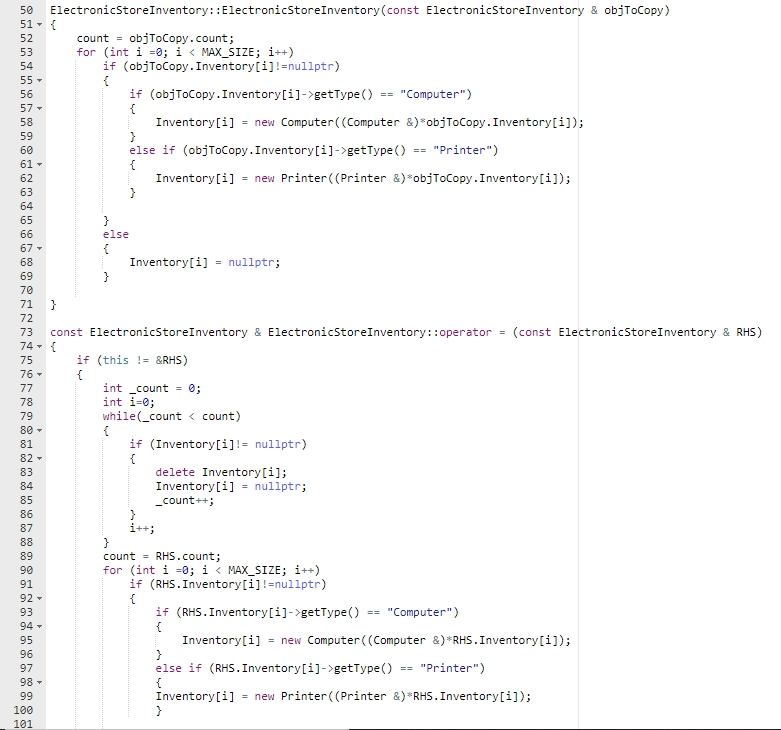The height and width of the screenshot is (730, 781).
Task: Click 'int i=0;' on line 78
Action: (129, 402)
